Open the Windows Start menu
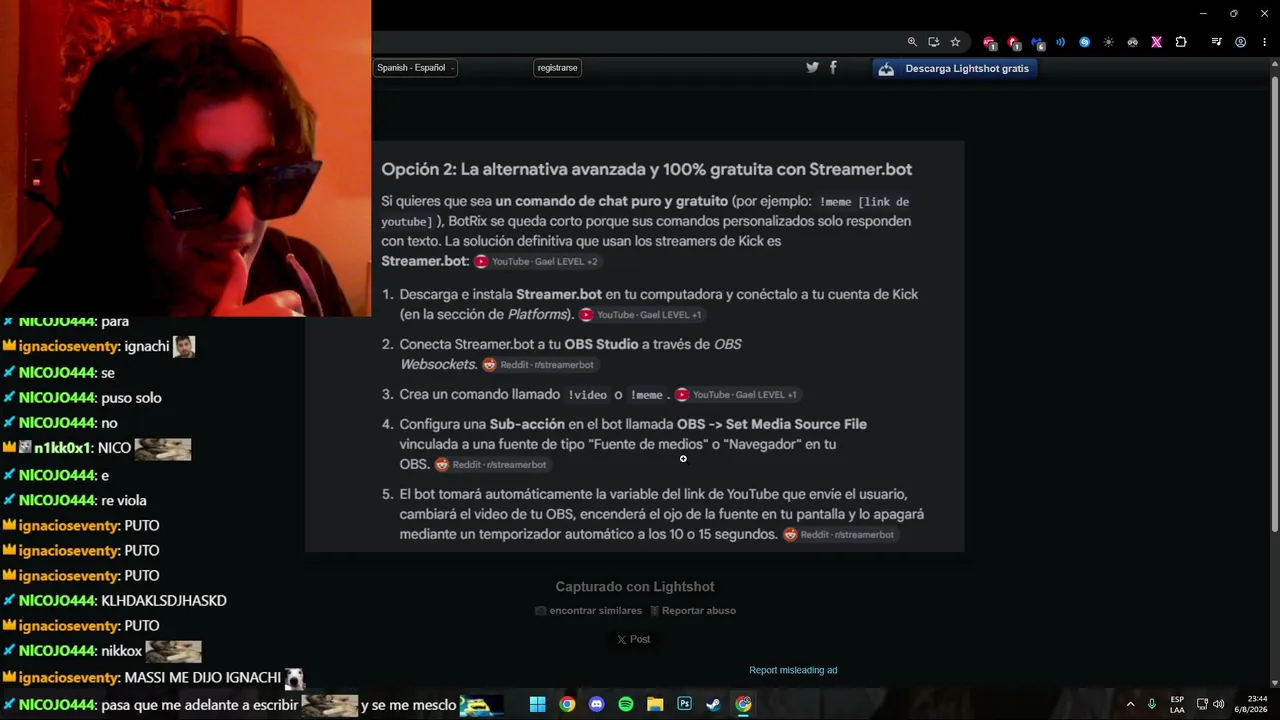1280x720 pixels. click(x=537, y=704)
